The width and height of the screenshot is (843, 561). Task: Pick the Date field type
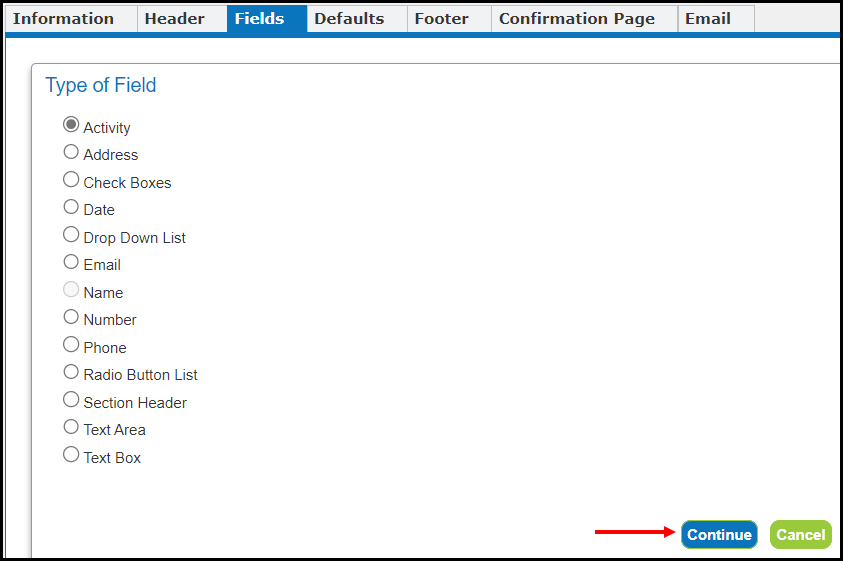[x=71, y=207]
